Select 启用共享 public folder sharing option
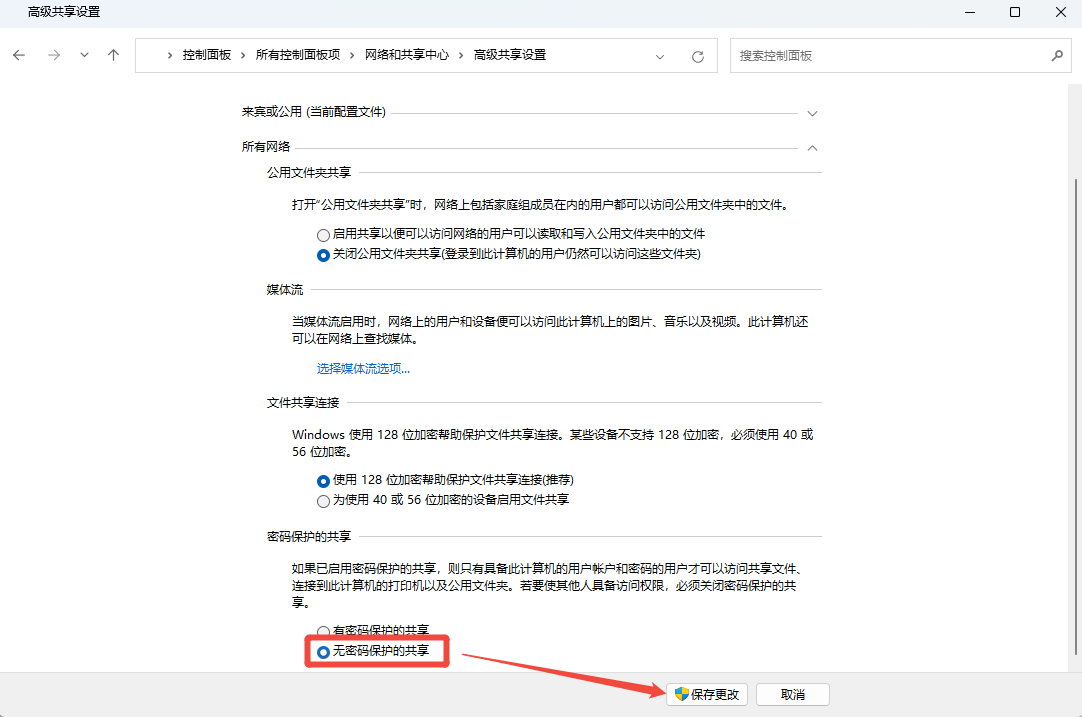This screenshot has height=717, width=1082. click(323, 234)
